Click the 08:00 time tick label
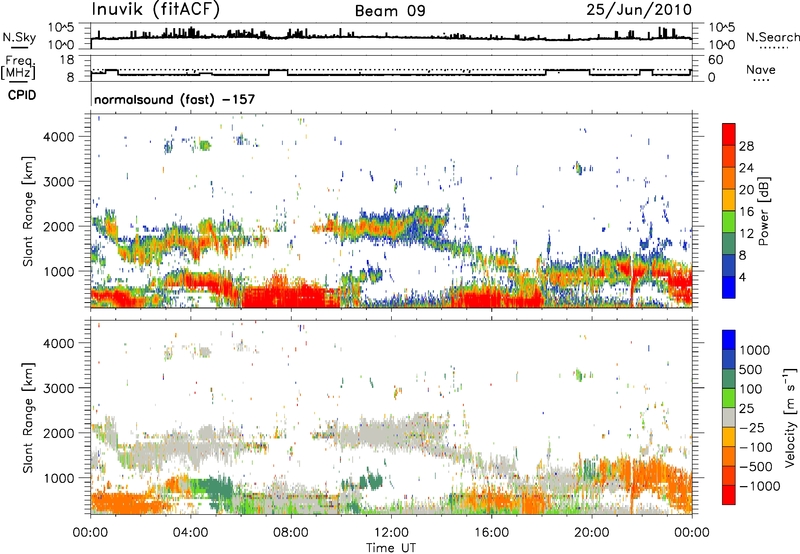800x554 pixels. 291,533
